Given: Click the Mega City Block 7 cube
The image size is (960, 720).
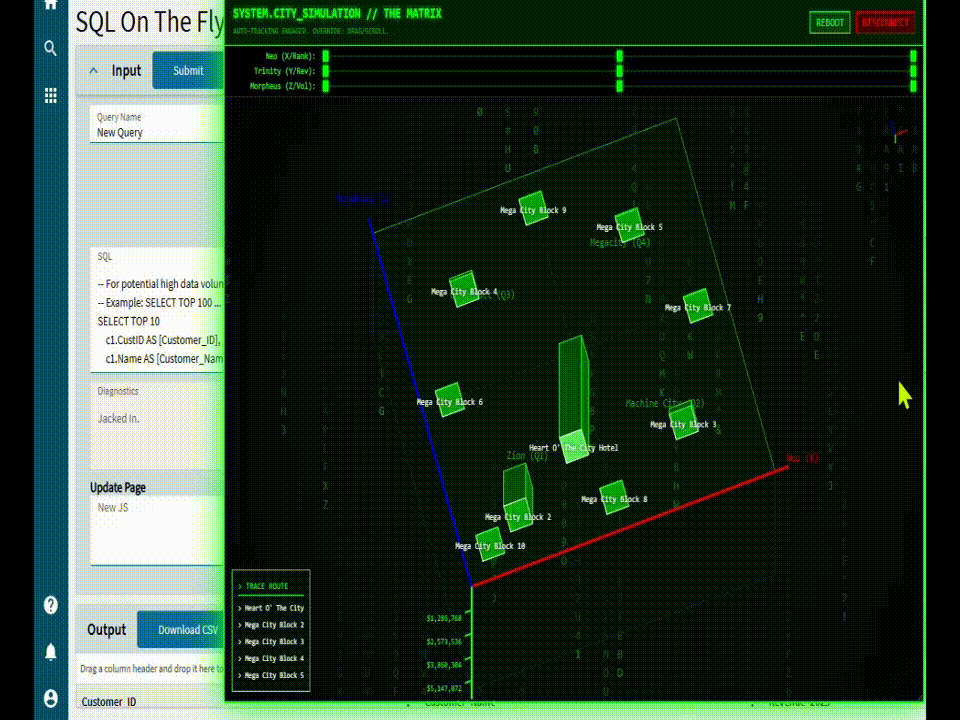Looking at the screenshot, I should pyautogui.click(x=697, y=306).
